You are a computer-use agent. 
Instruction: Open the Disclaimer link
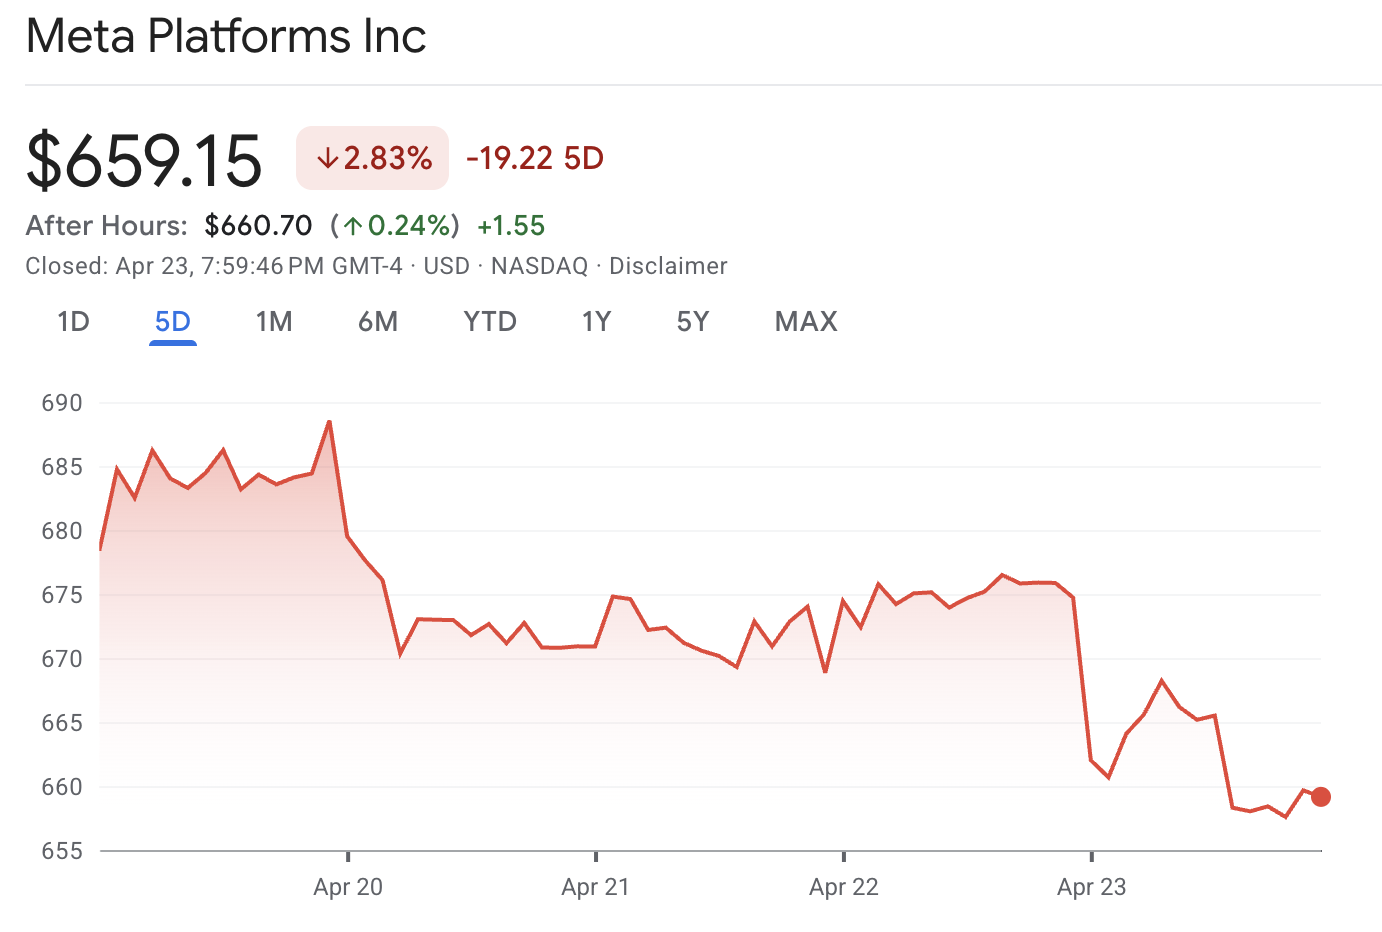(x=668, y=265)
